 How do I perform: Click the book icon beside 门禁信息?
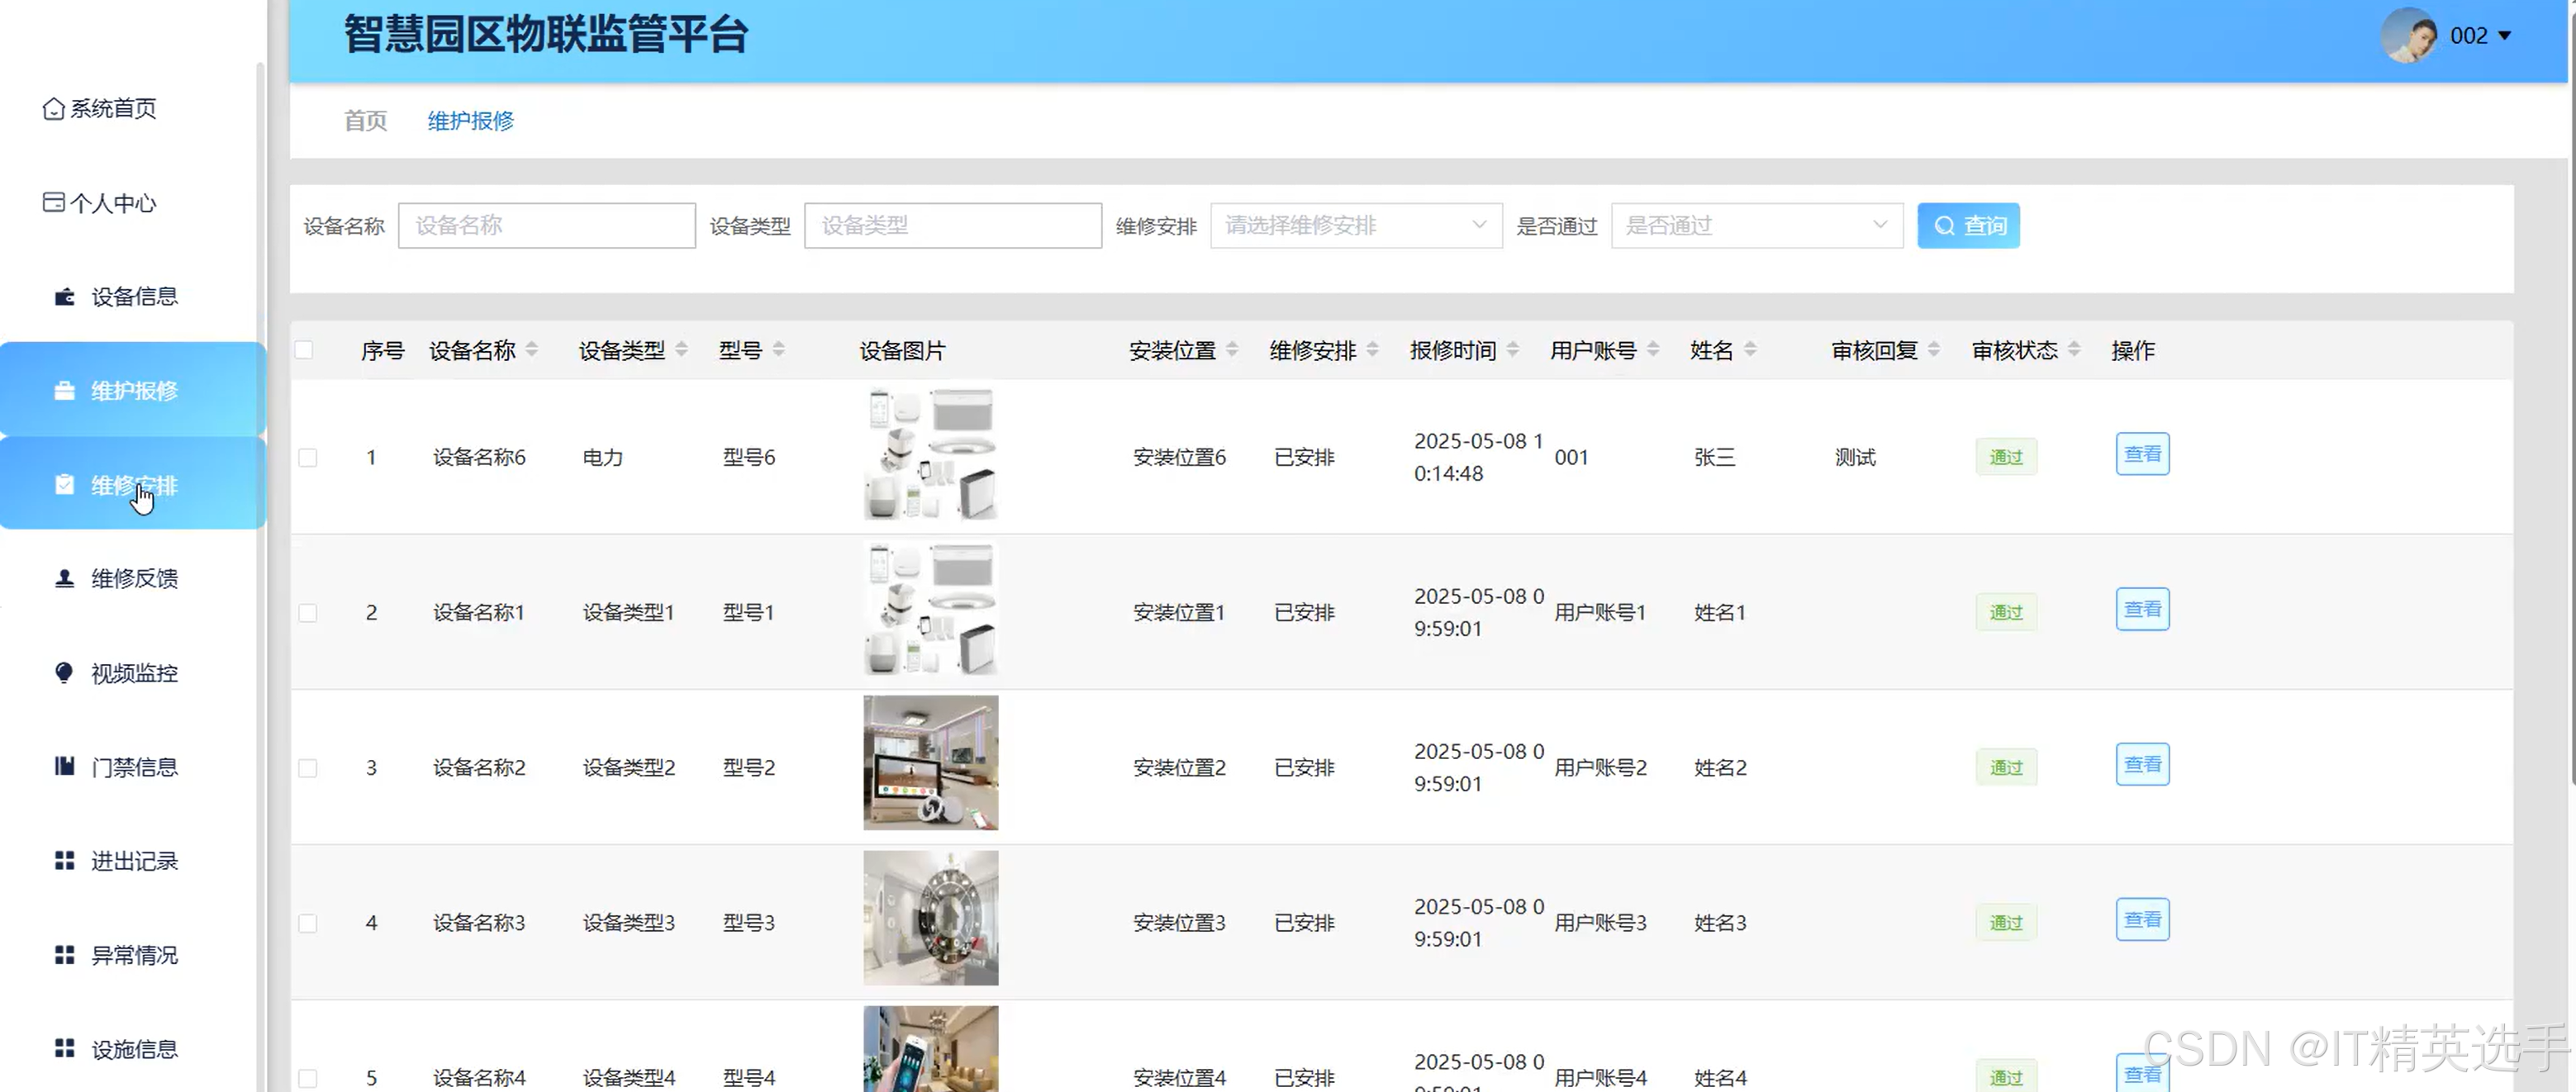coord(65,767)
